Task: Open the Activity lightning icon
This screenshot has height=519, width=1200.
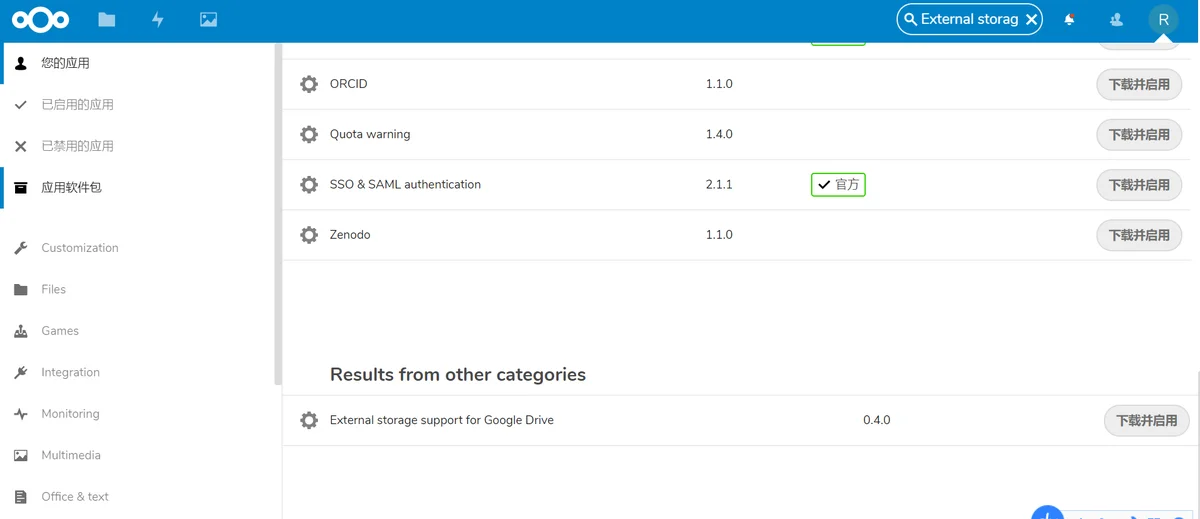Action: [158, 19]
